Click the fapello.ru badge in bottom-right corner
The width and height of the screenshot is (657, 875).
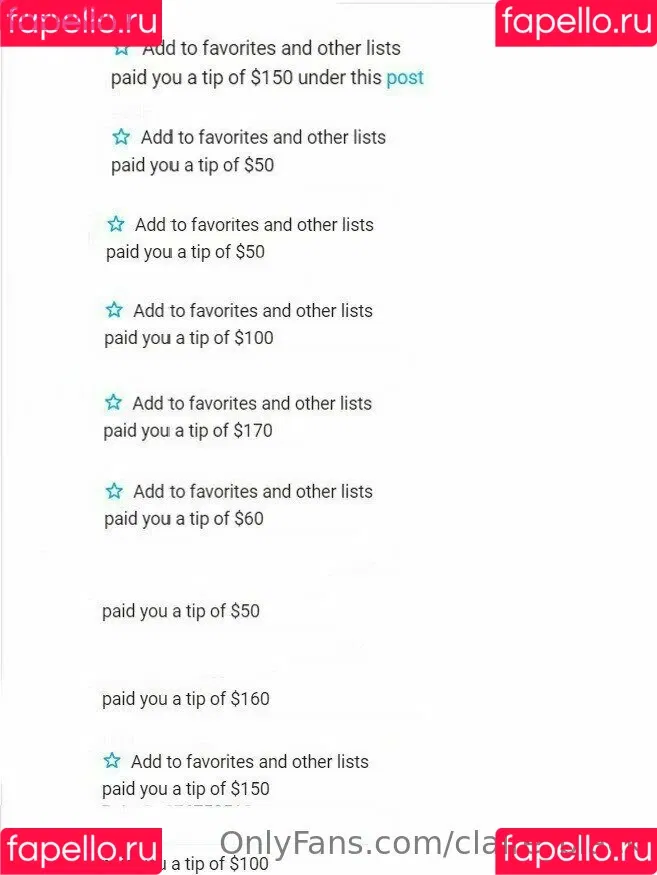click(x=576, y=851)
